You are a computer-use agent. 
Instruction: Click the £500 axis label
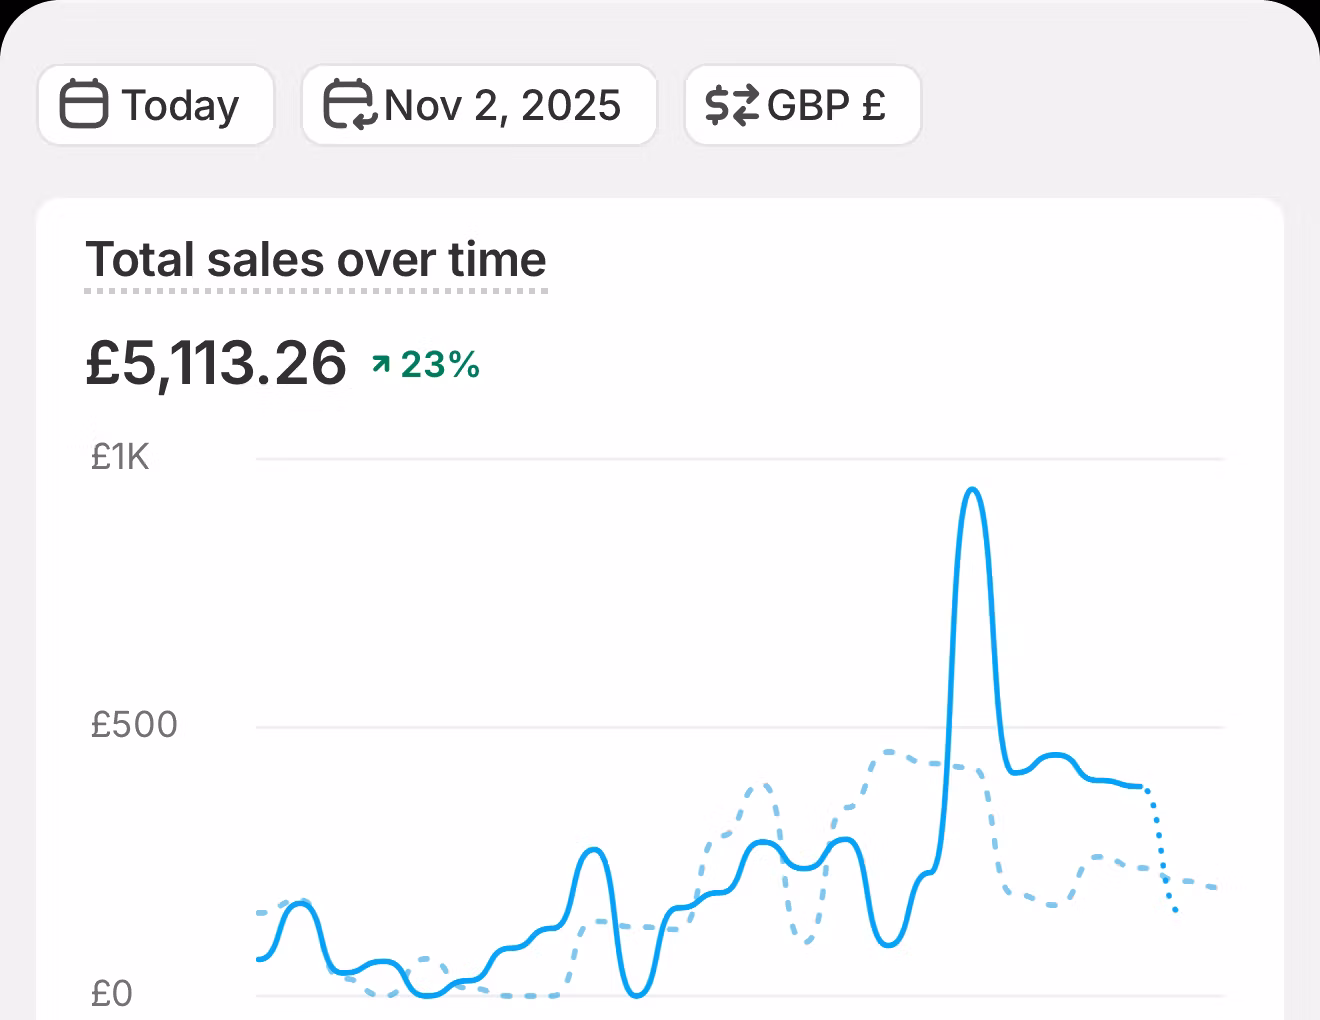(134, 725)
